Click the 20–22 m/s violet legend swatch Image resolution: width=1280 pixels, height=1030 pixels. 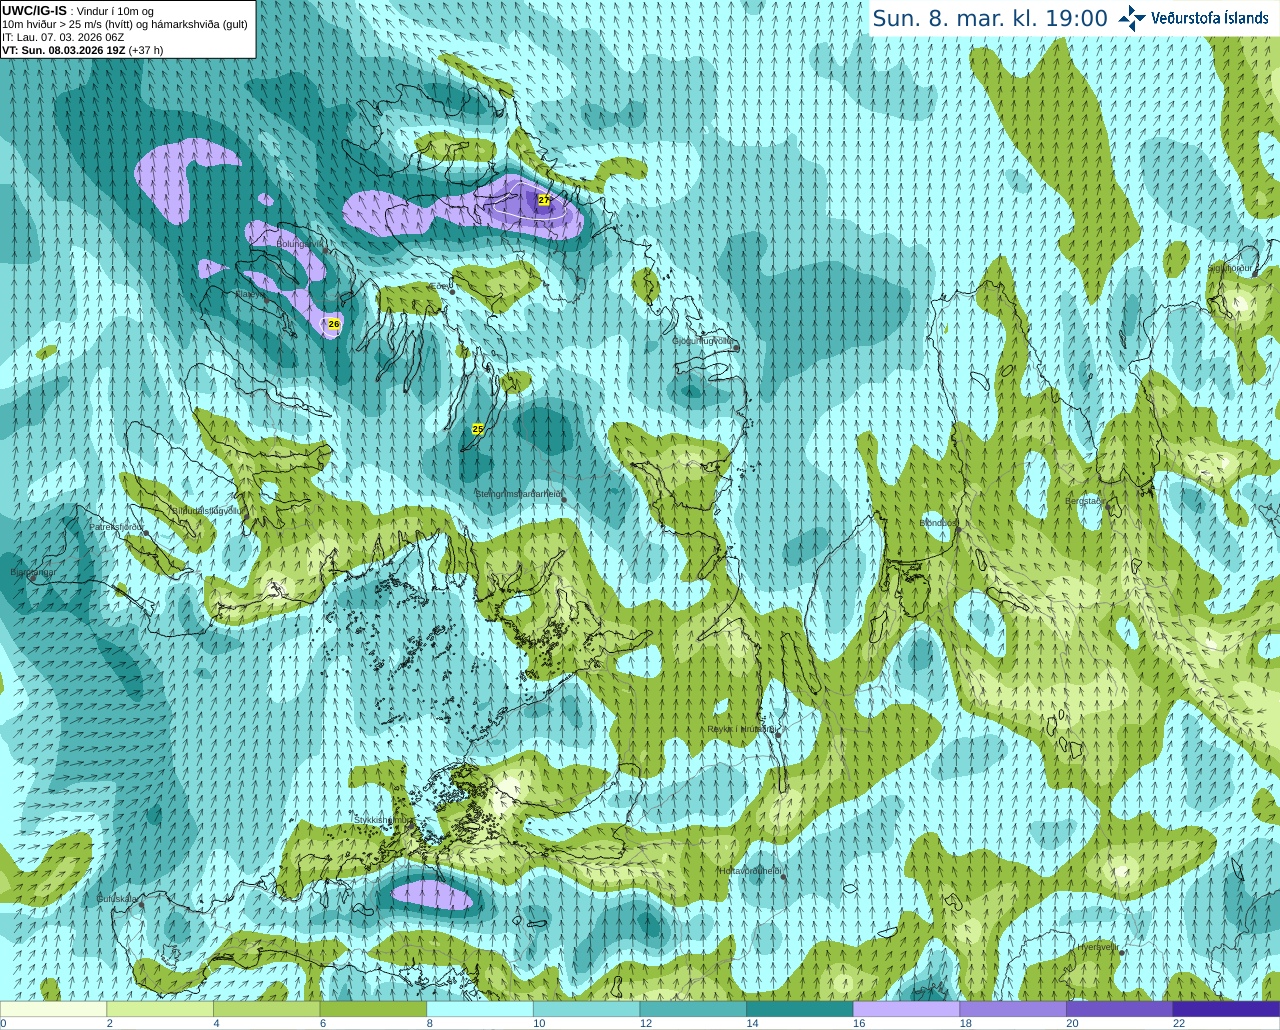[1120, 1009]
